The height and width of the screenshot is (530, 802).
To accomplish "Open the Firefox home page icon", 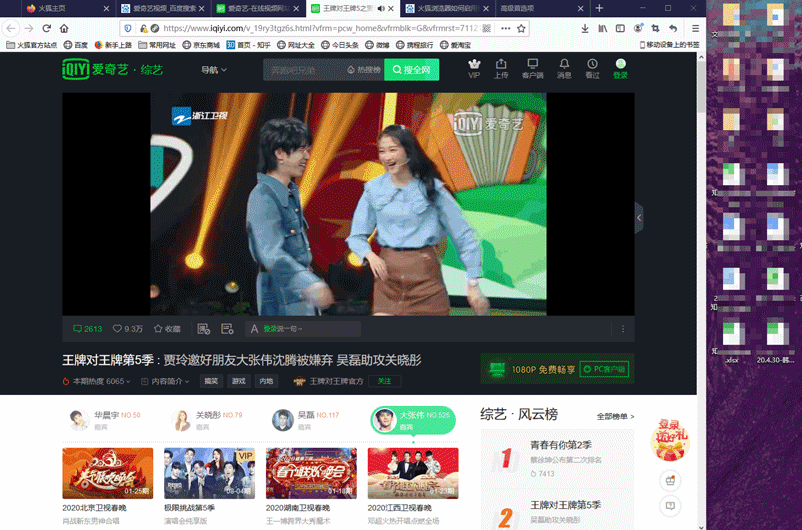I will tap(64, 29).
